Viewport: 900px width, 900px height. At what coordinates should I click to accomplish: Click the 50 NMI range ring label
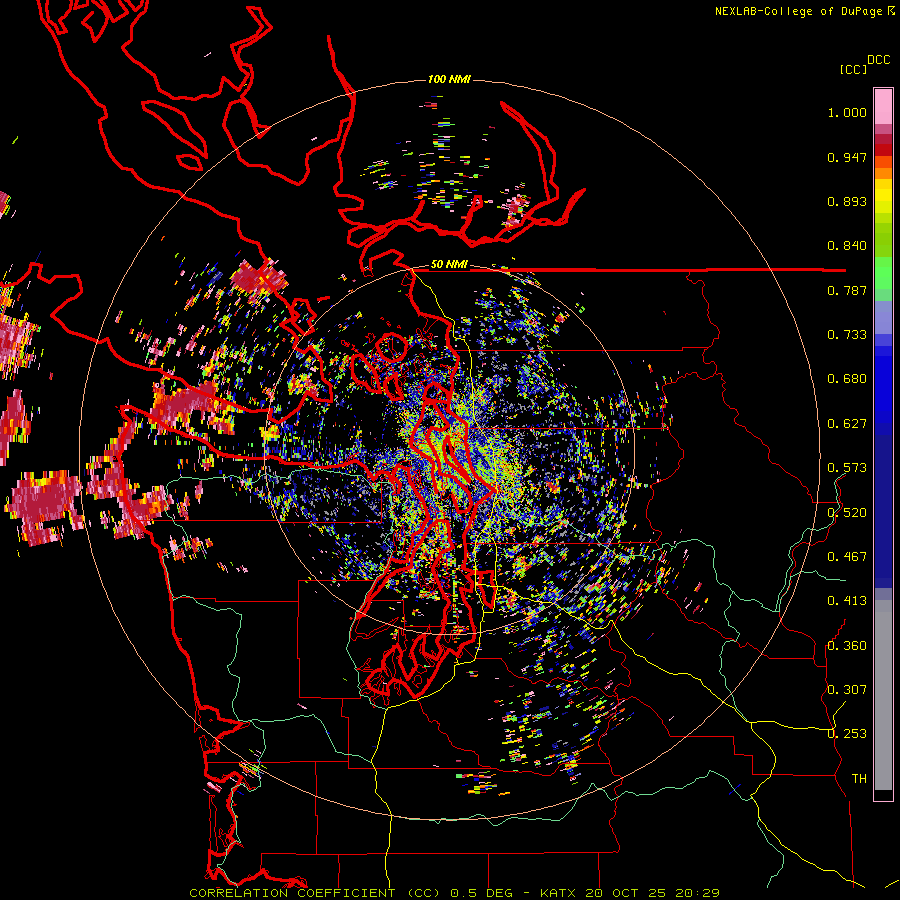pos(449,264)
